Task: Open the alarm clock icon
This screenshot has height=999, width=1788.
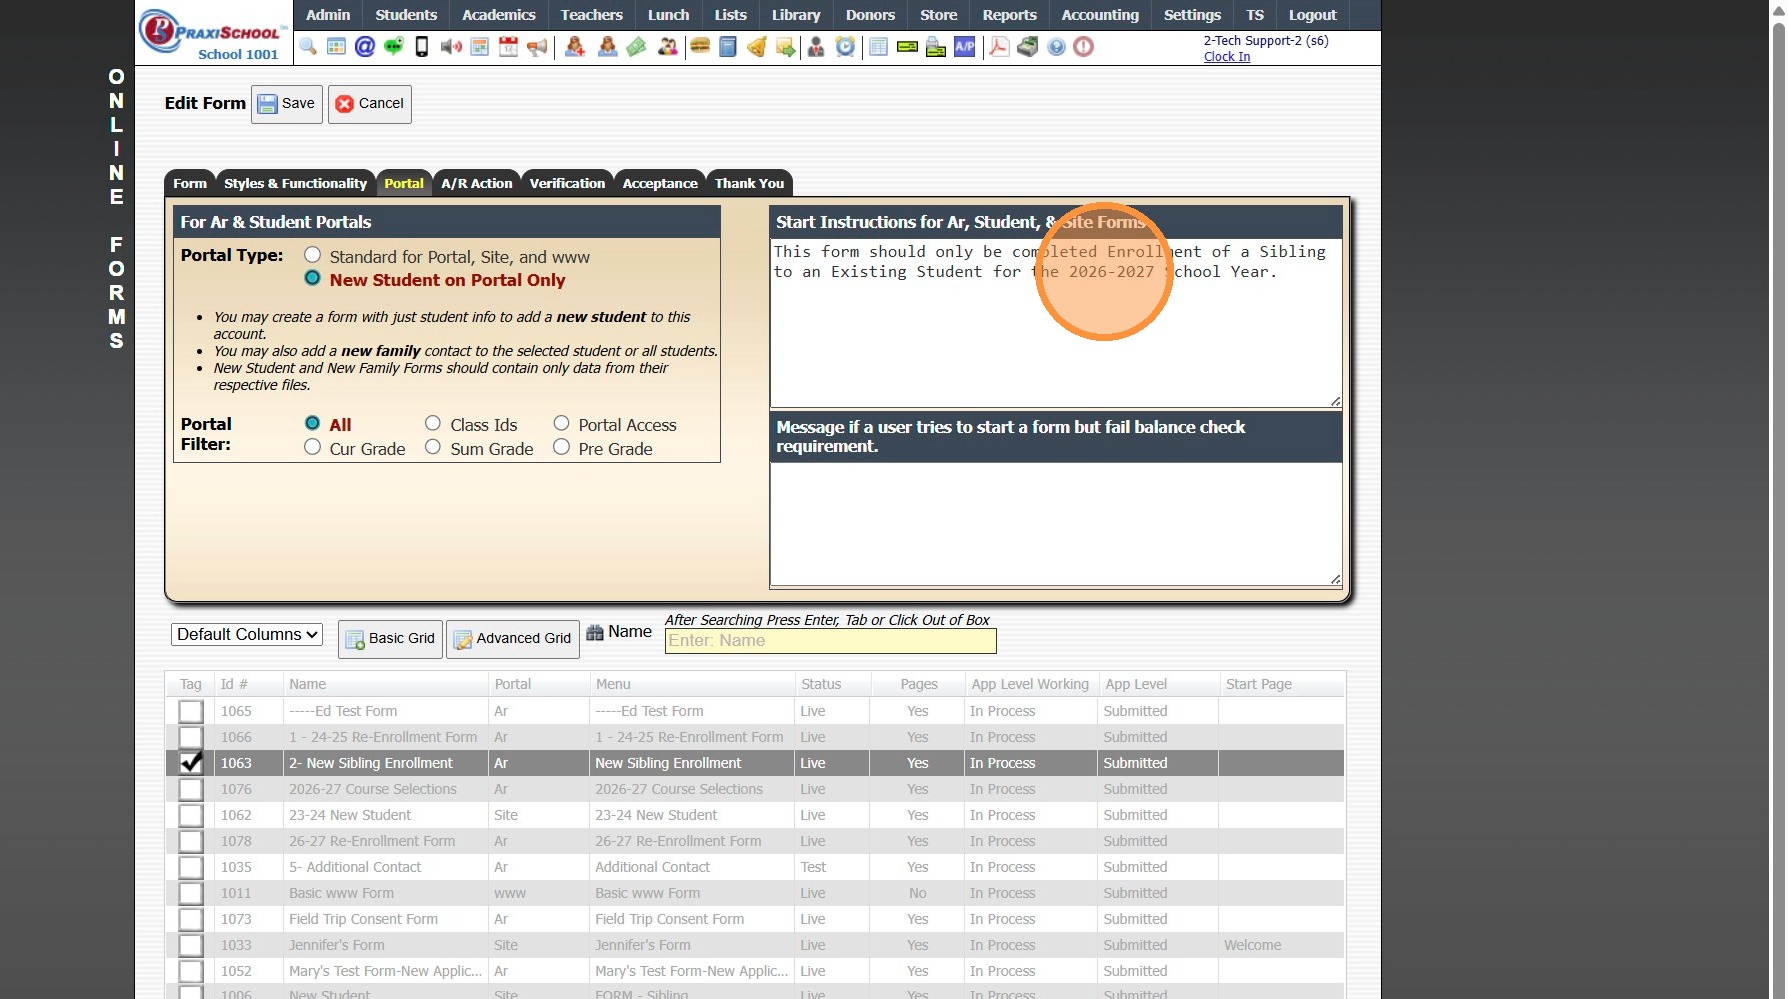Action: [x=846, y=47]
